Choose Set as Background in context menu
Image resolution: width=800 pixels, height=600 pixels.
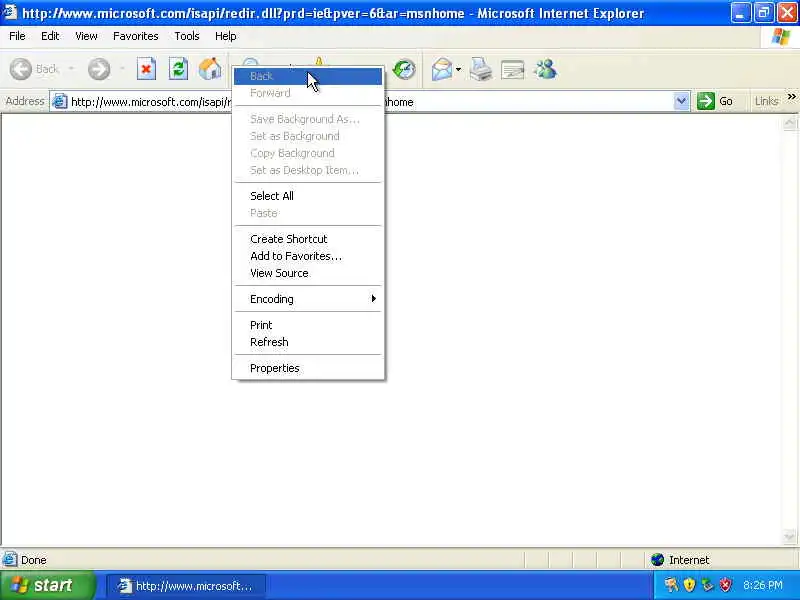point(308,136)
